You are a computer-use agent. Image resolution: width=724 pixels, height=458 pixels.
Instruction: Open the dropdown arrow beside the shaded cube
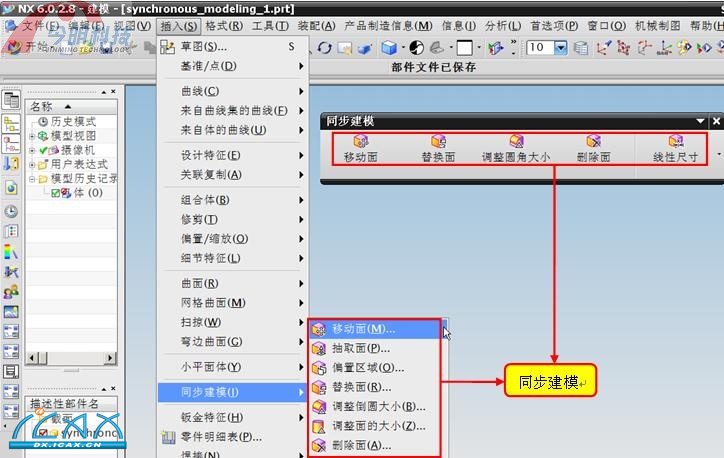[x=403, y=48]
